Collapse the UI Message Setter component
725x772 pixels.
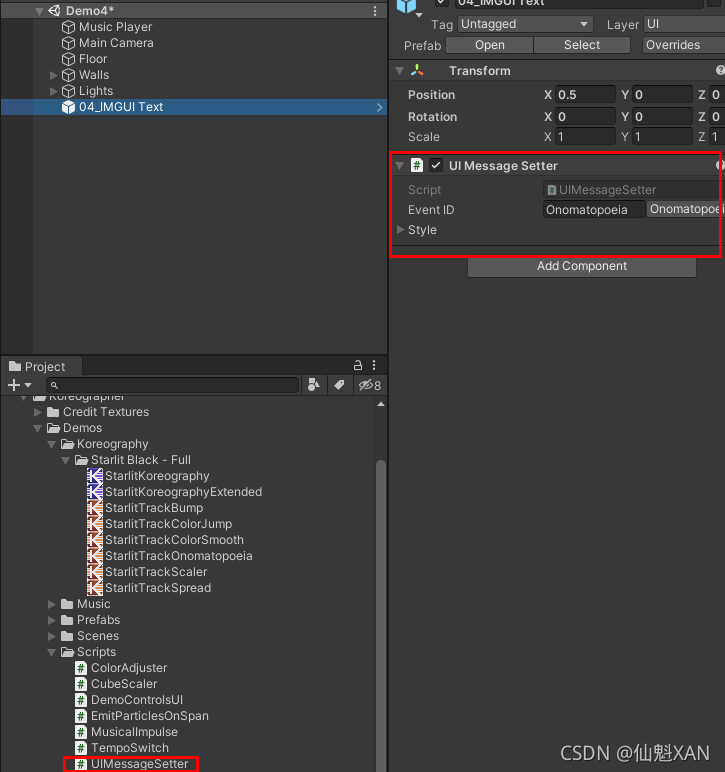400,166
